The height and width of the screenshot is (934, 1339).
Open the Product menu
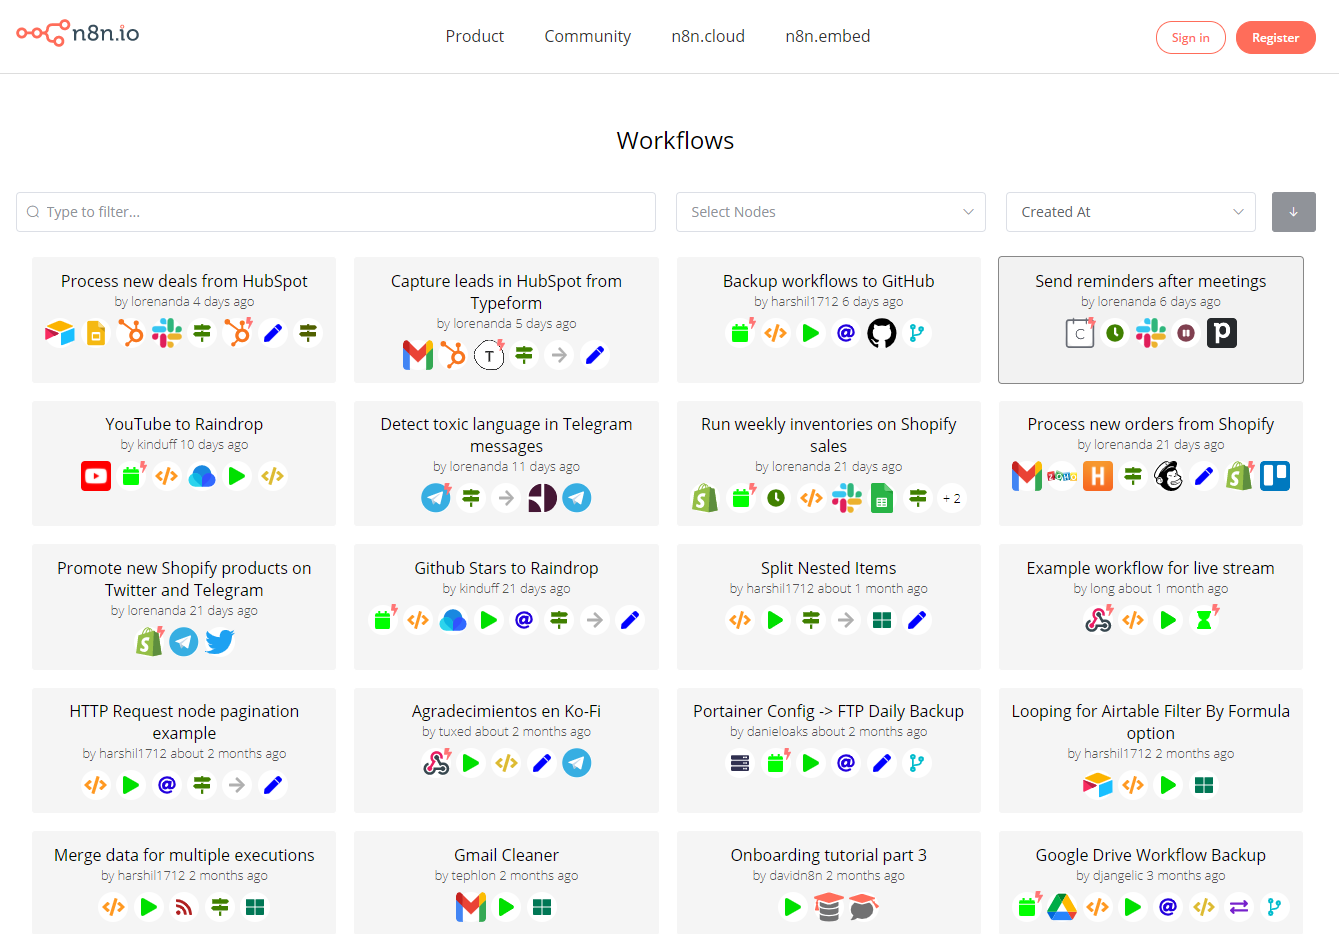(x=474, y=36)
